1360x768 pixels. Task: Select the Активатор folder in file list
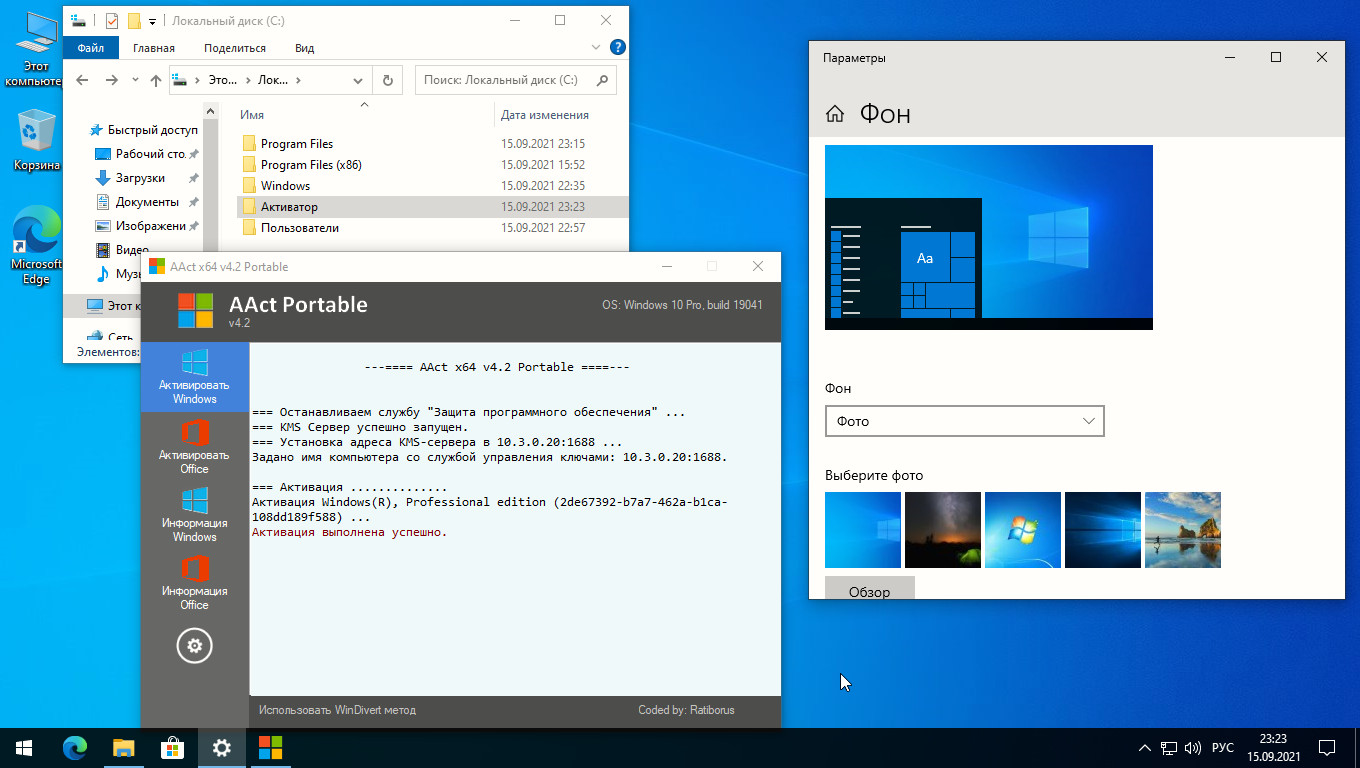click(x=289, y=207)
